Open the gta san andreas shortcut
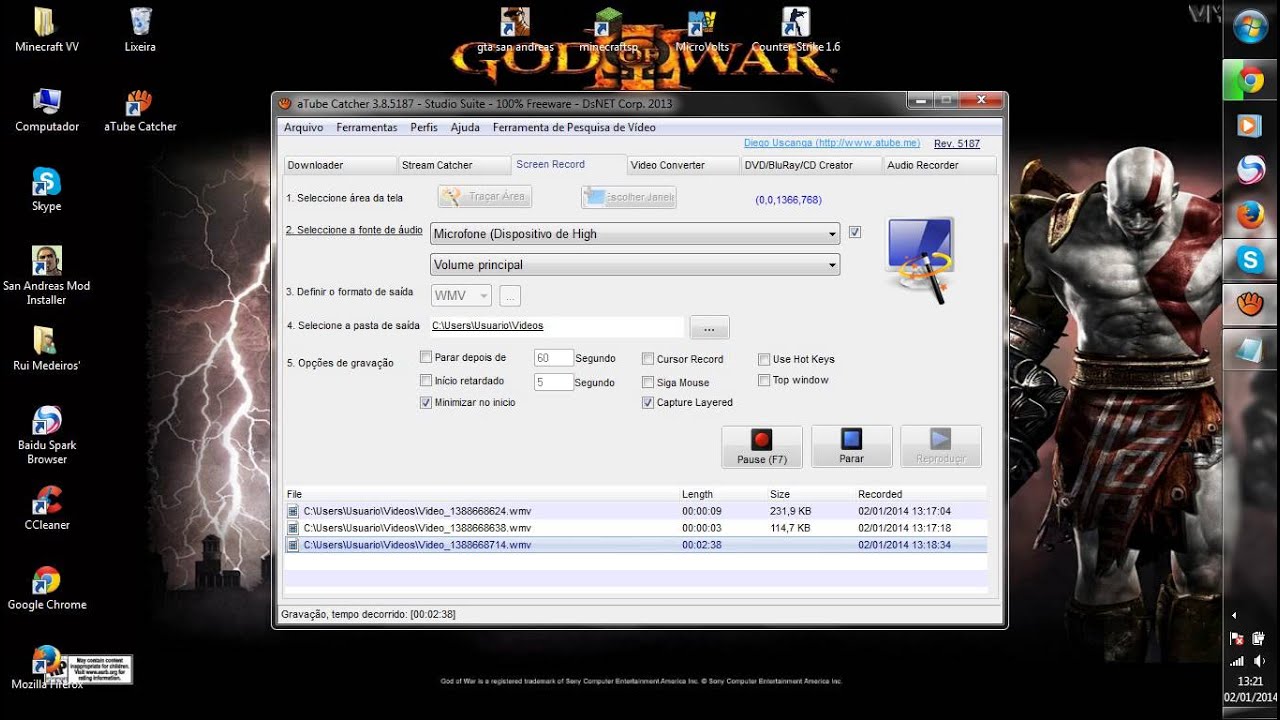Image resolution: width=1280 pixels, height=720 pixels. (x=516, y=30)
